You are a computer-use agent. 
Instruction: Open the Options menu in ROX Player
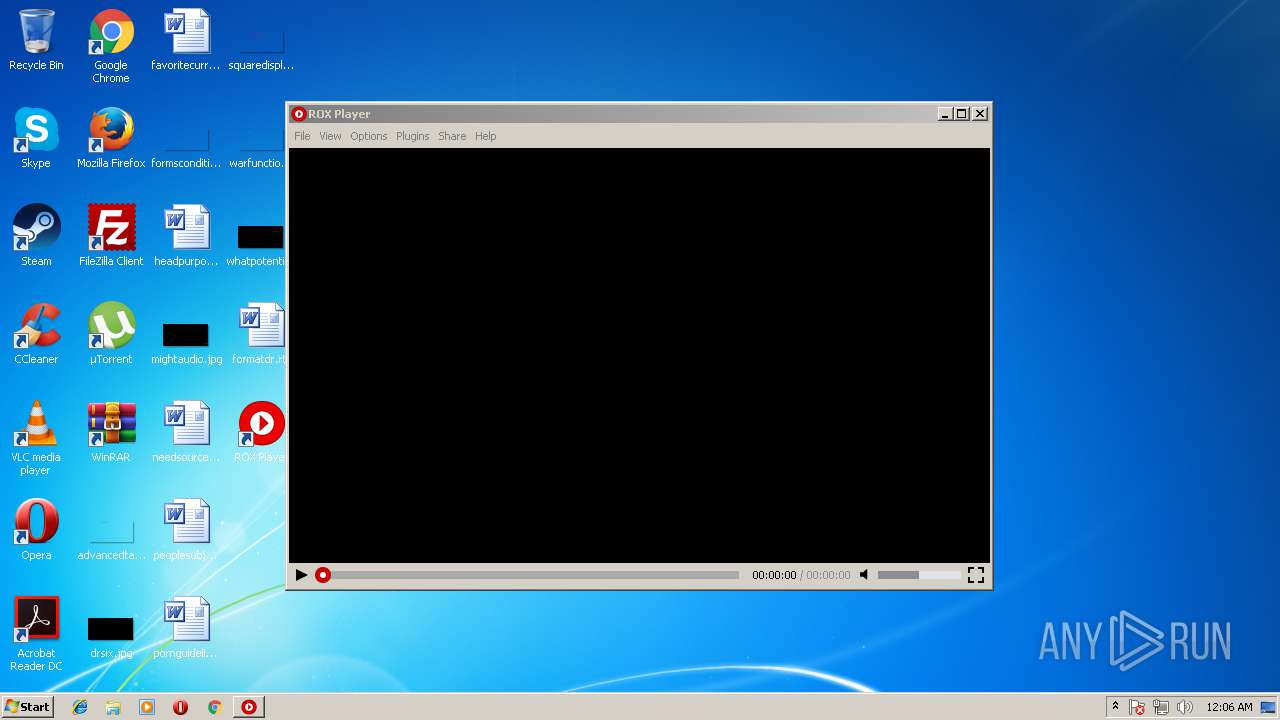[368, 136]
